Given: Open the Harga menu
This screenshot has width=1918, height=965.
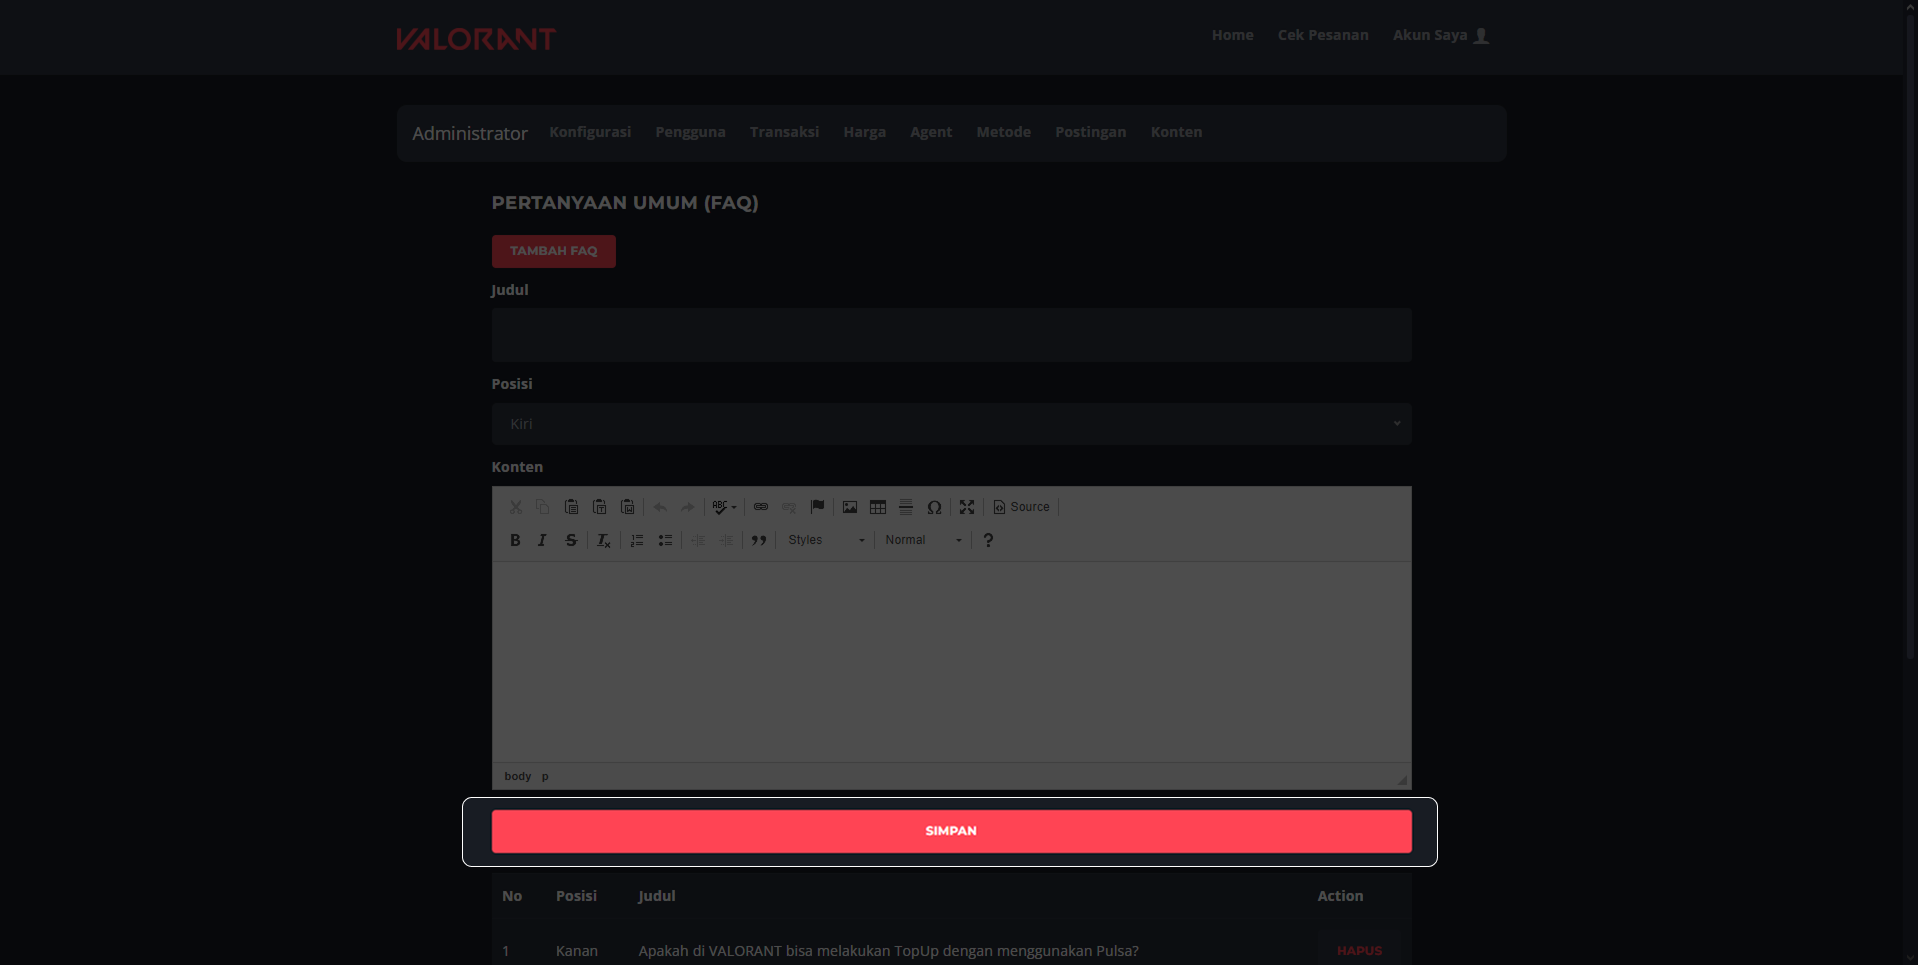Looking at the screenshot, I should (864, 132).
